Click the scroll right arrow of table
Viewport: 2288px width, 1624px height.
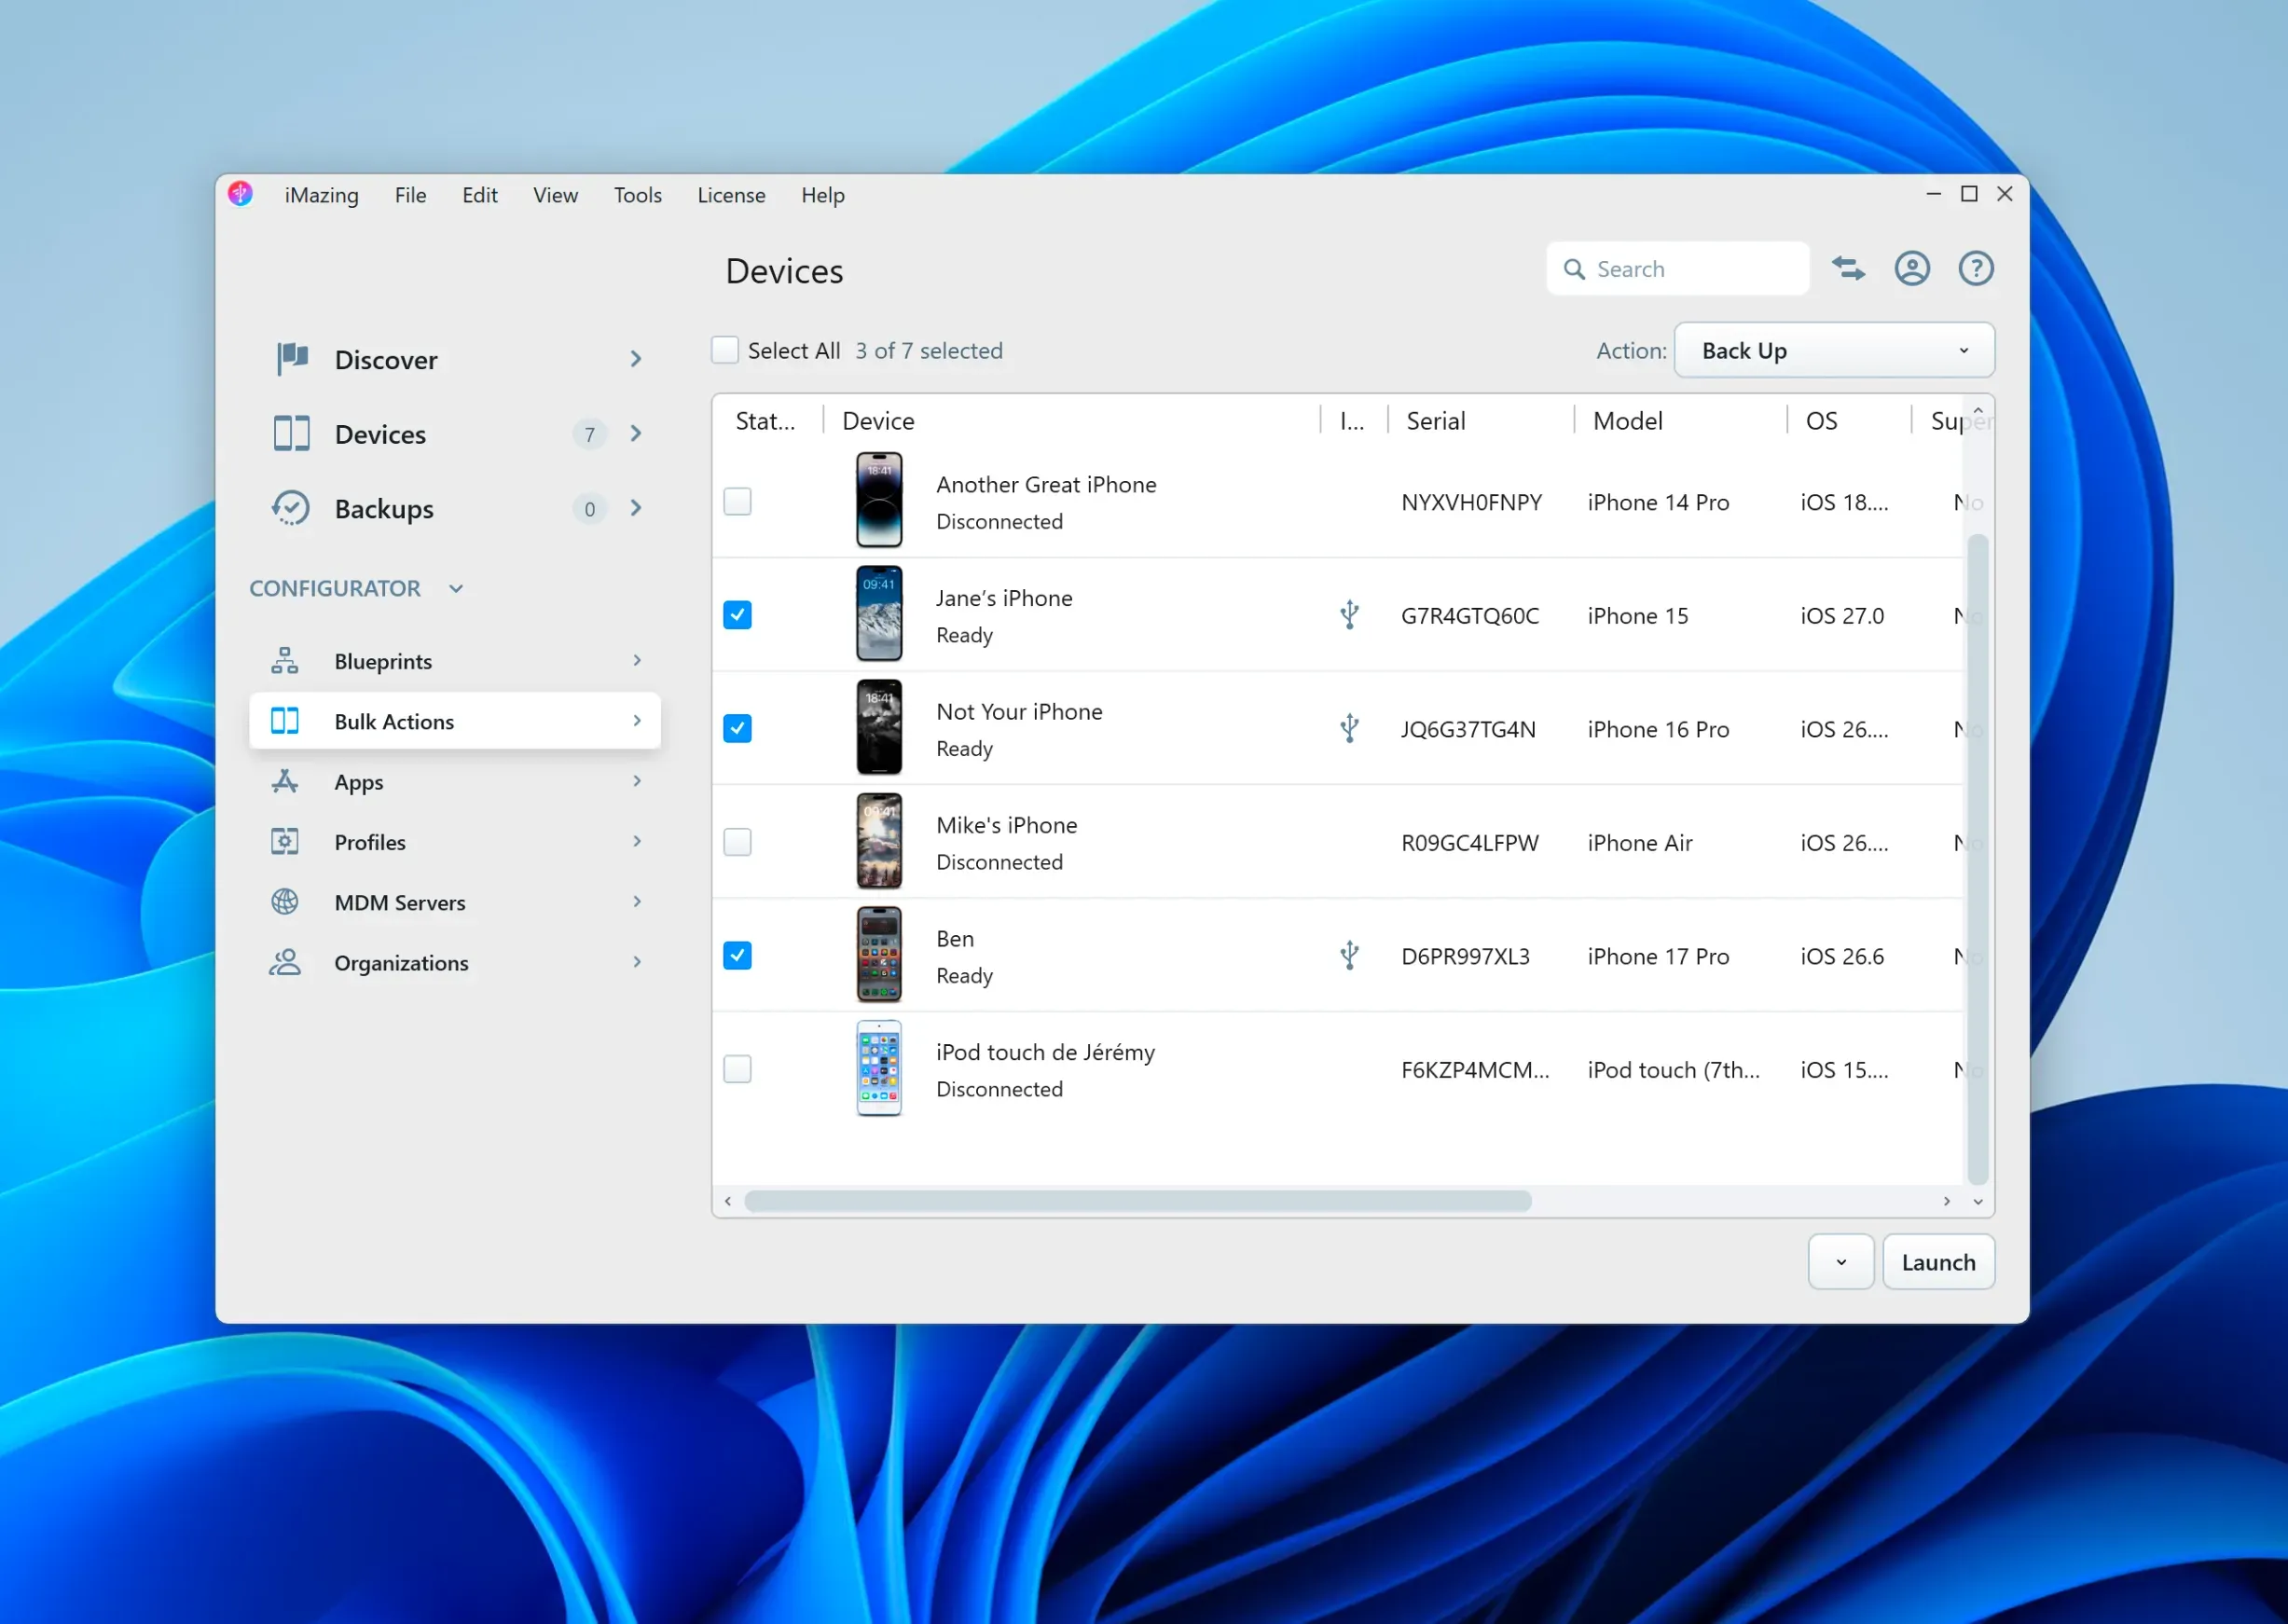(x=1946, y=1201)
